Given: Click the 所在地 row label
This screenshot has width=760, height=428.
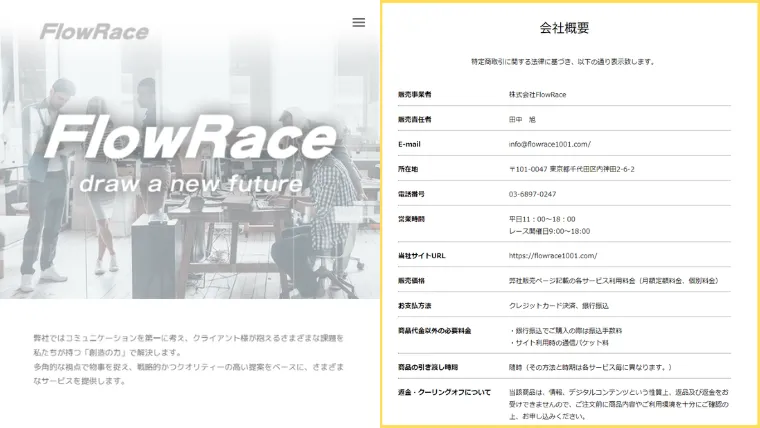Looking at the screenshot, I should (408, 169).
